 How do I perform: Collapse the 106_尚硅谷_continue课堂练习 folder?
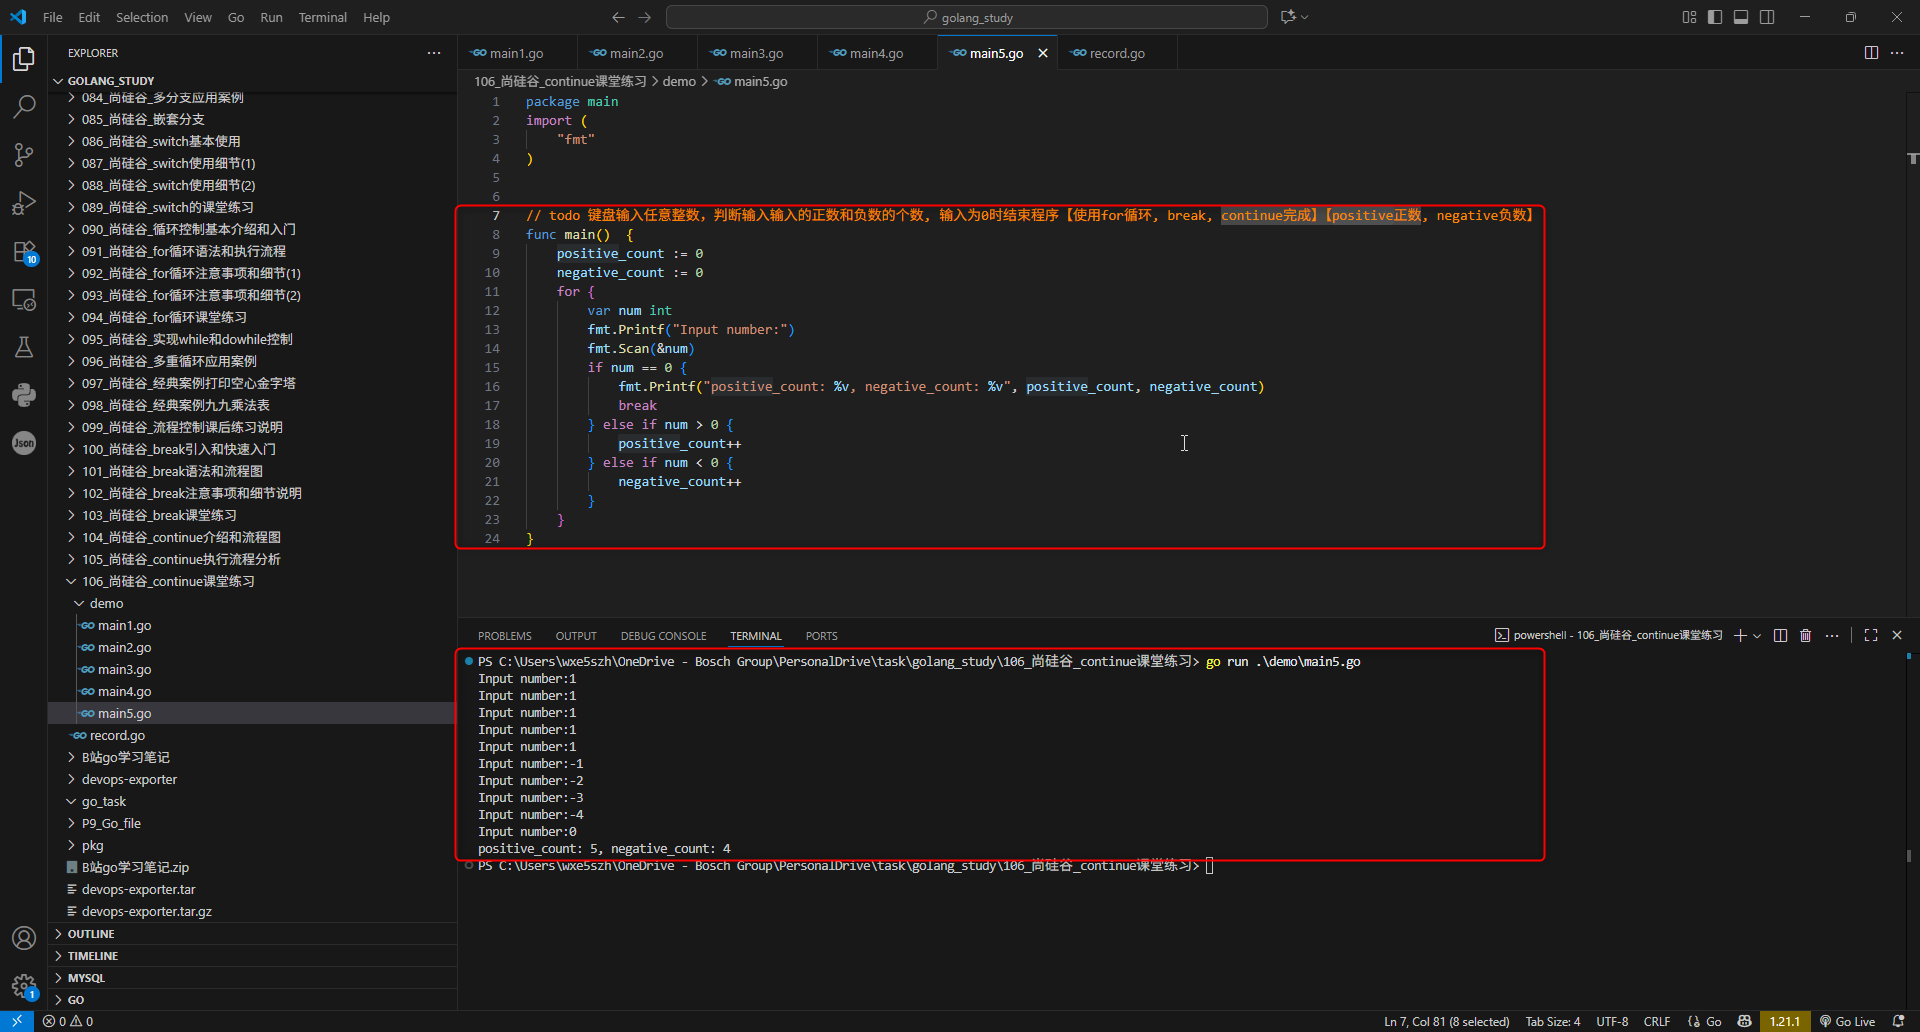tap(168, 582)
